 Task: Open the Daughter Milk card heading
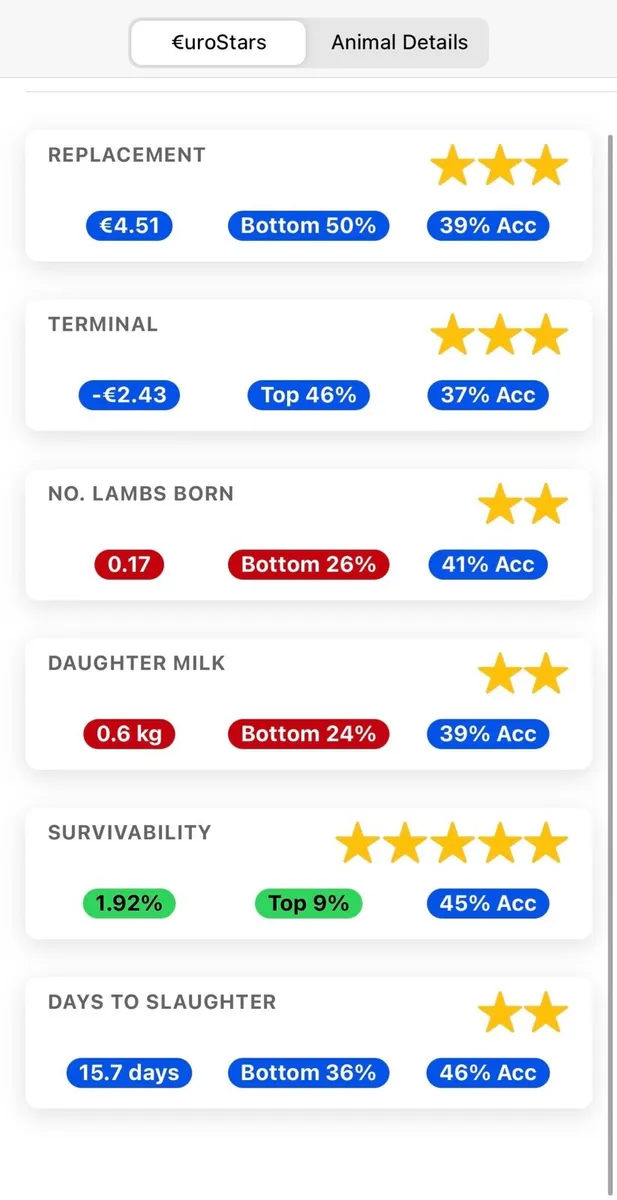pyautogui.click(x=137, y=663)
